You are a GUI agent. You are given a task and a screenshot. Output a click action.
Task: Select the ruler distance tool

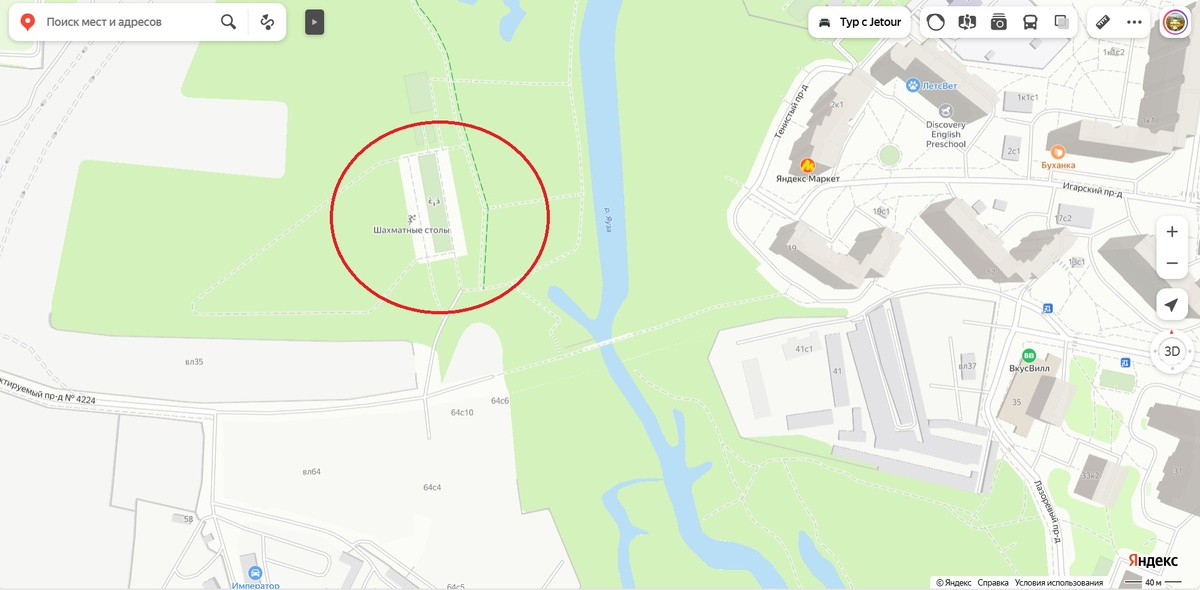click(1103, 21)
